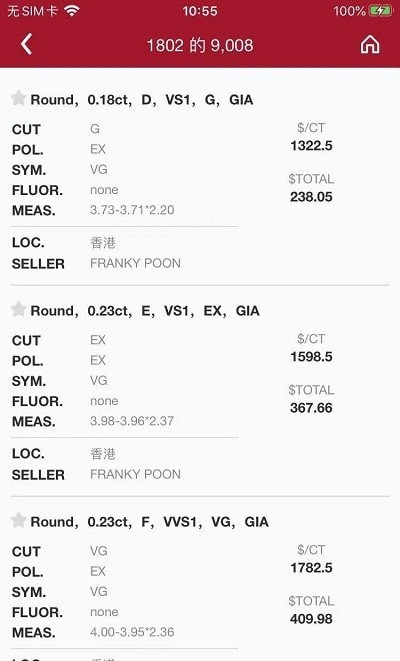Select the 367.66 total price
The width and height of the screenshot is (400, 661).
pos(311,408)
